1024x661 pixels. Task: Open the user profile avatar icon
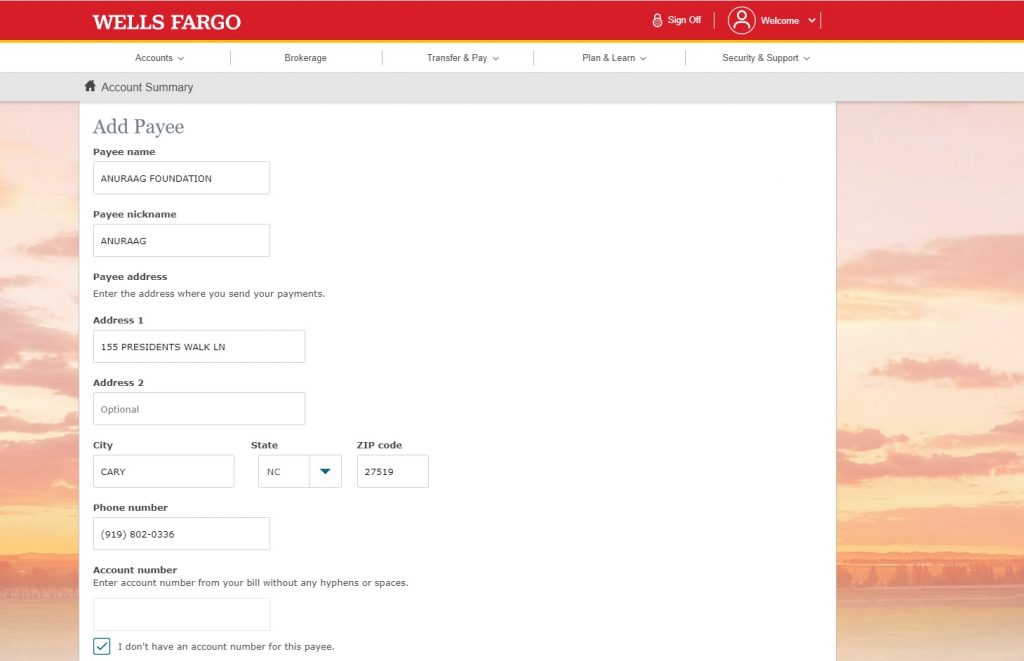click(x=741, y=20)
